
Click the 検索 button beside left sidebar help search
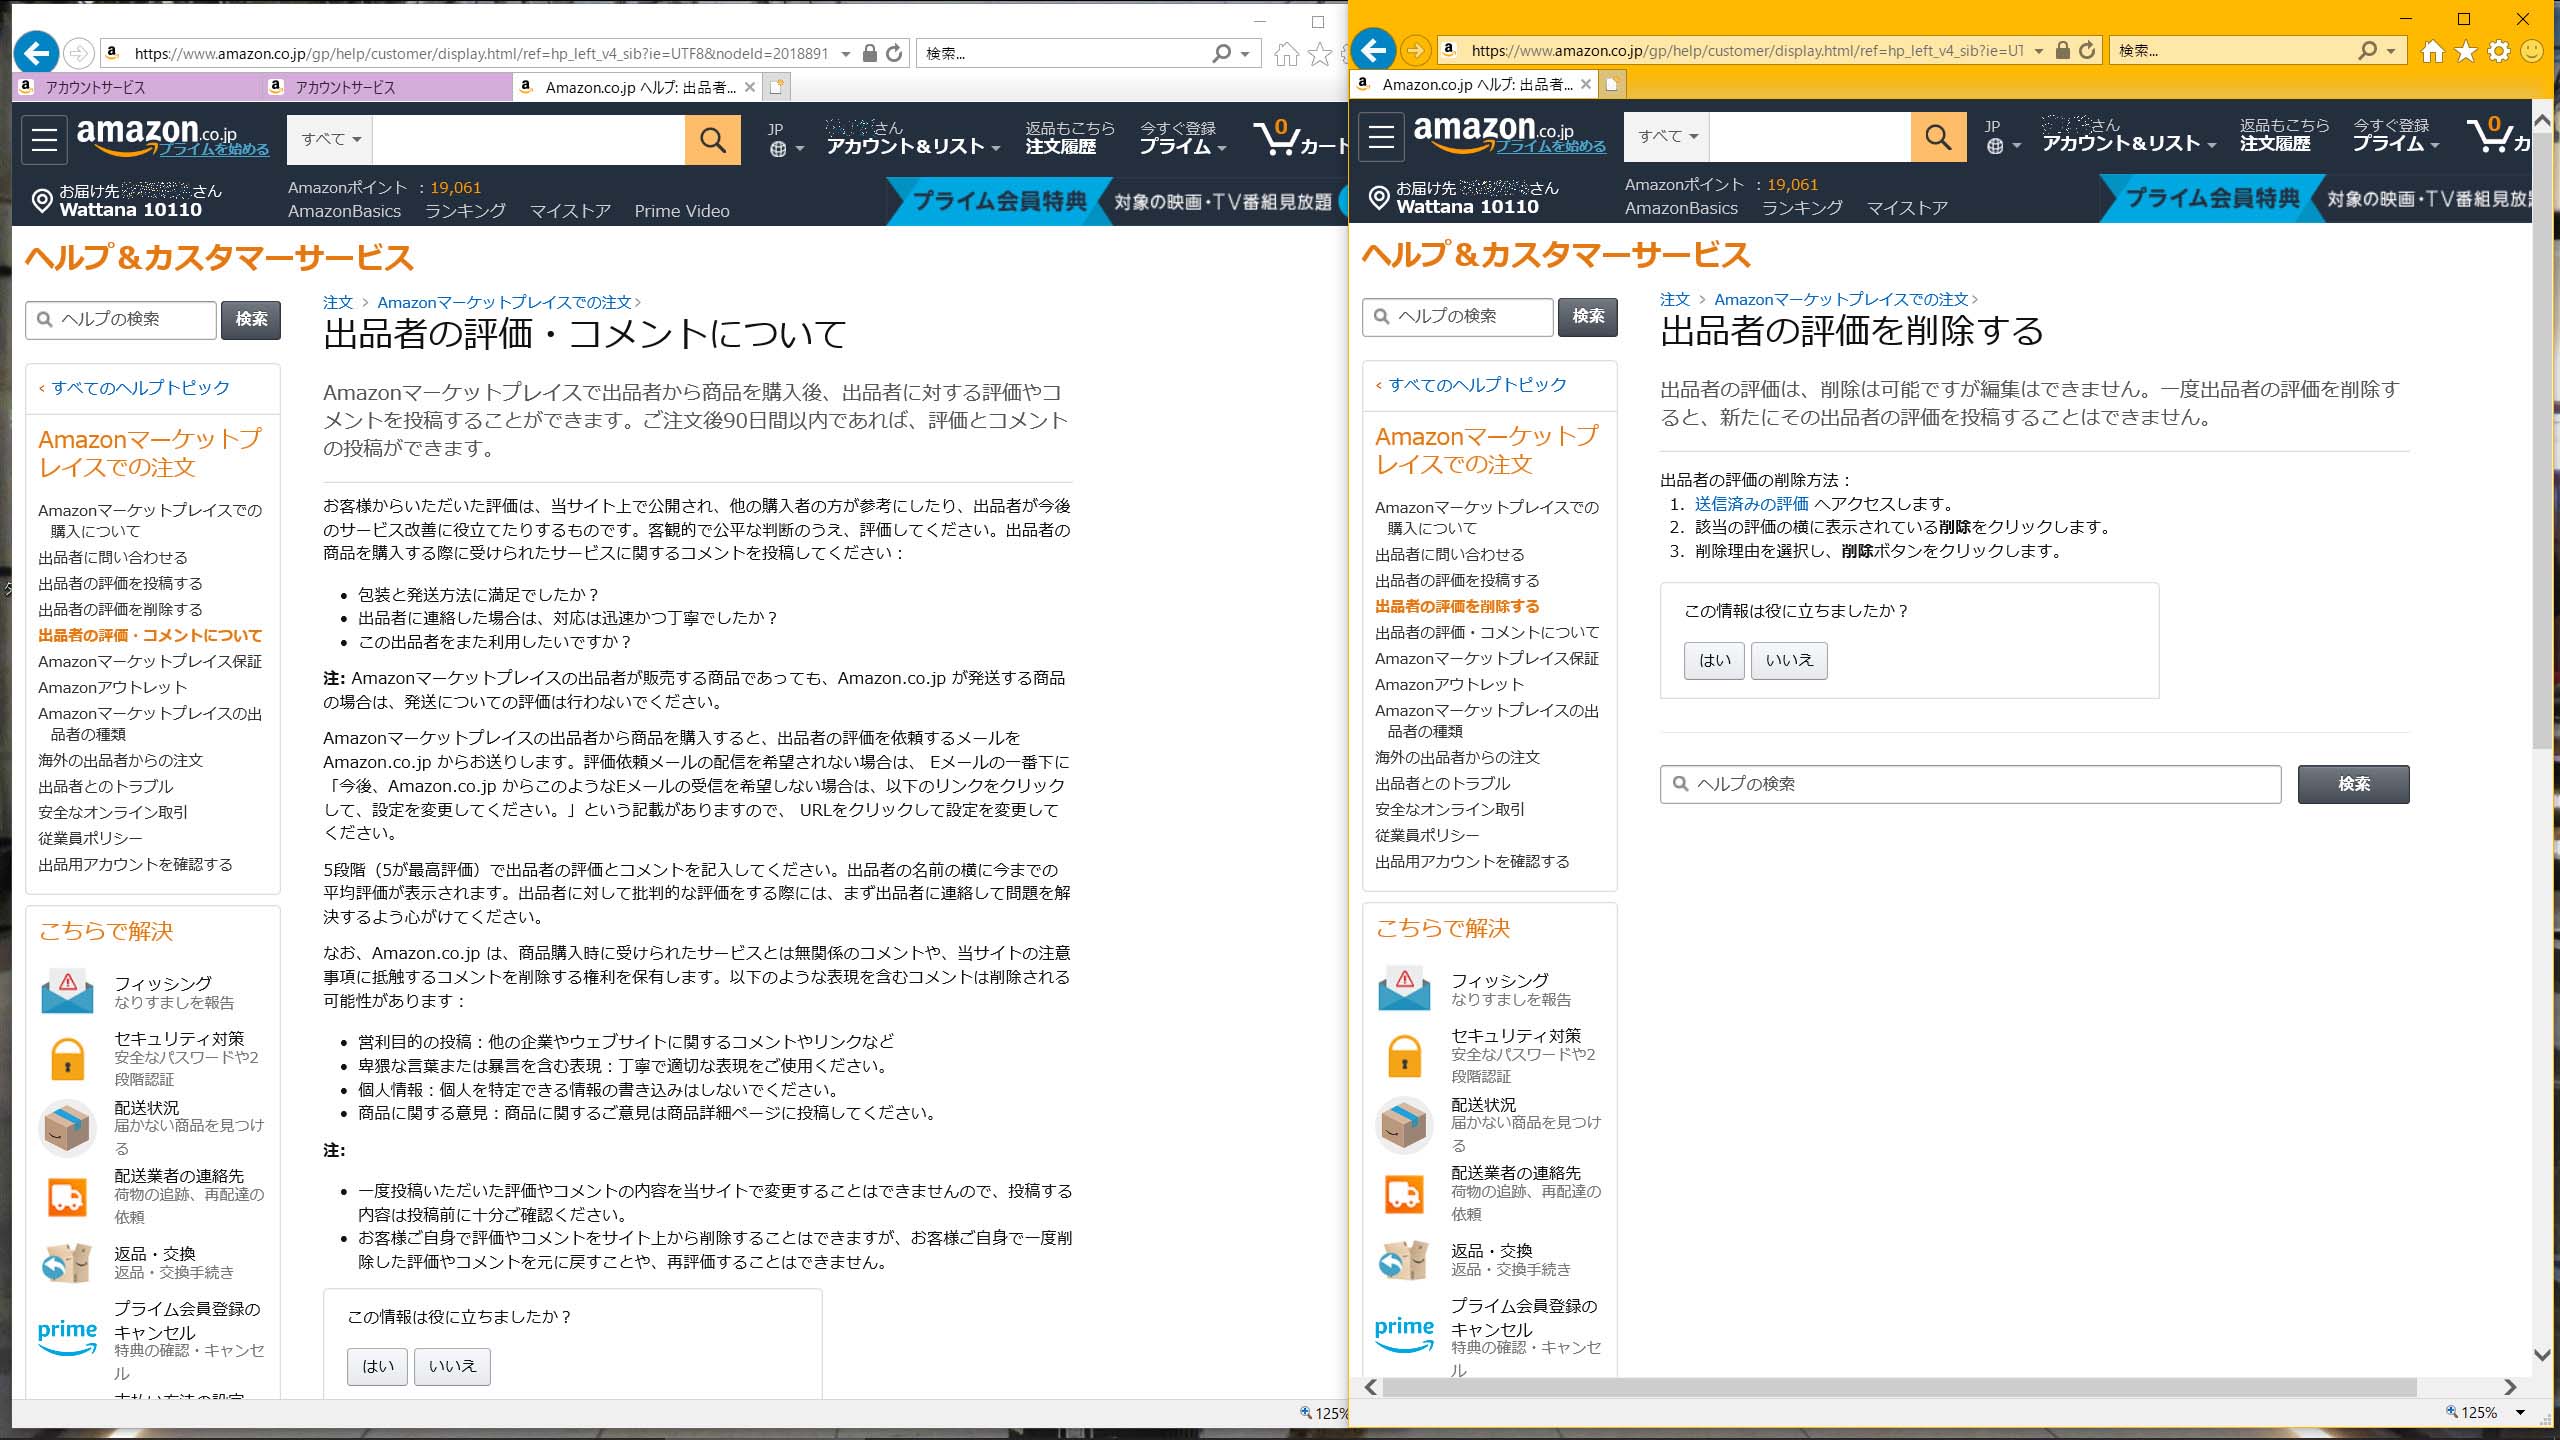click(x=251, y=319)
